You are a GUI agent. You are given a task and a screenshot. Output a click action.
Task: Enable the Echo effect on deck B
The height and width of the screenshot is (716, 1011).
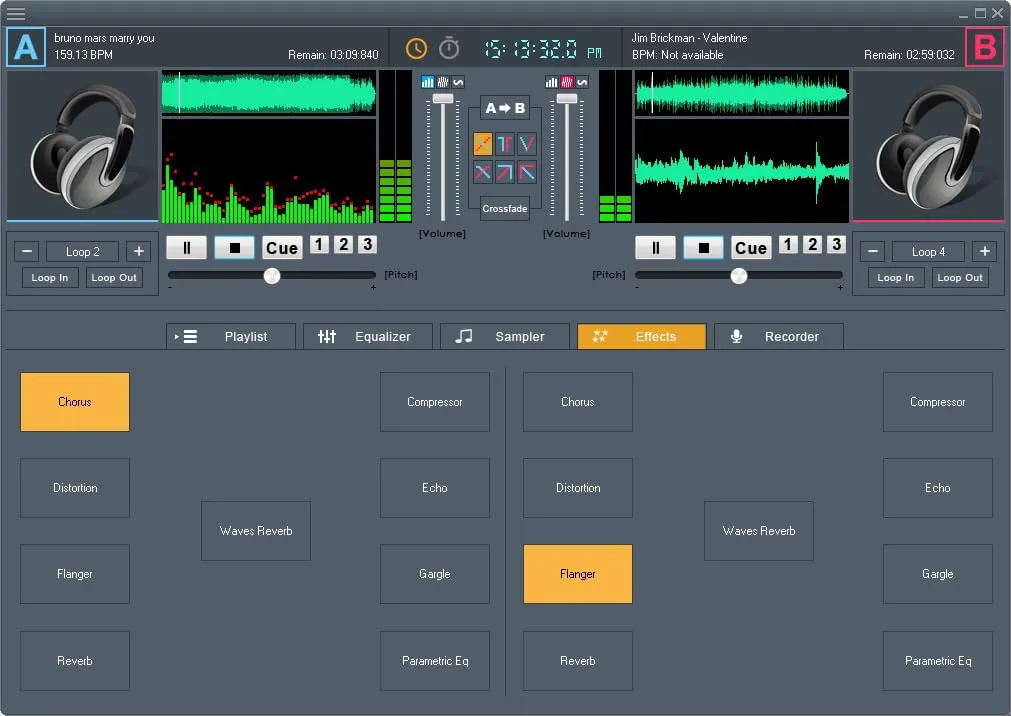(937, 488)
